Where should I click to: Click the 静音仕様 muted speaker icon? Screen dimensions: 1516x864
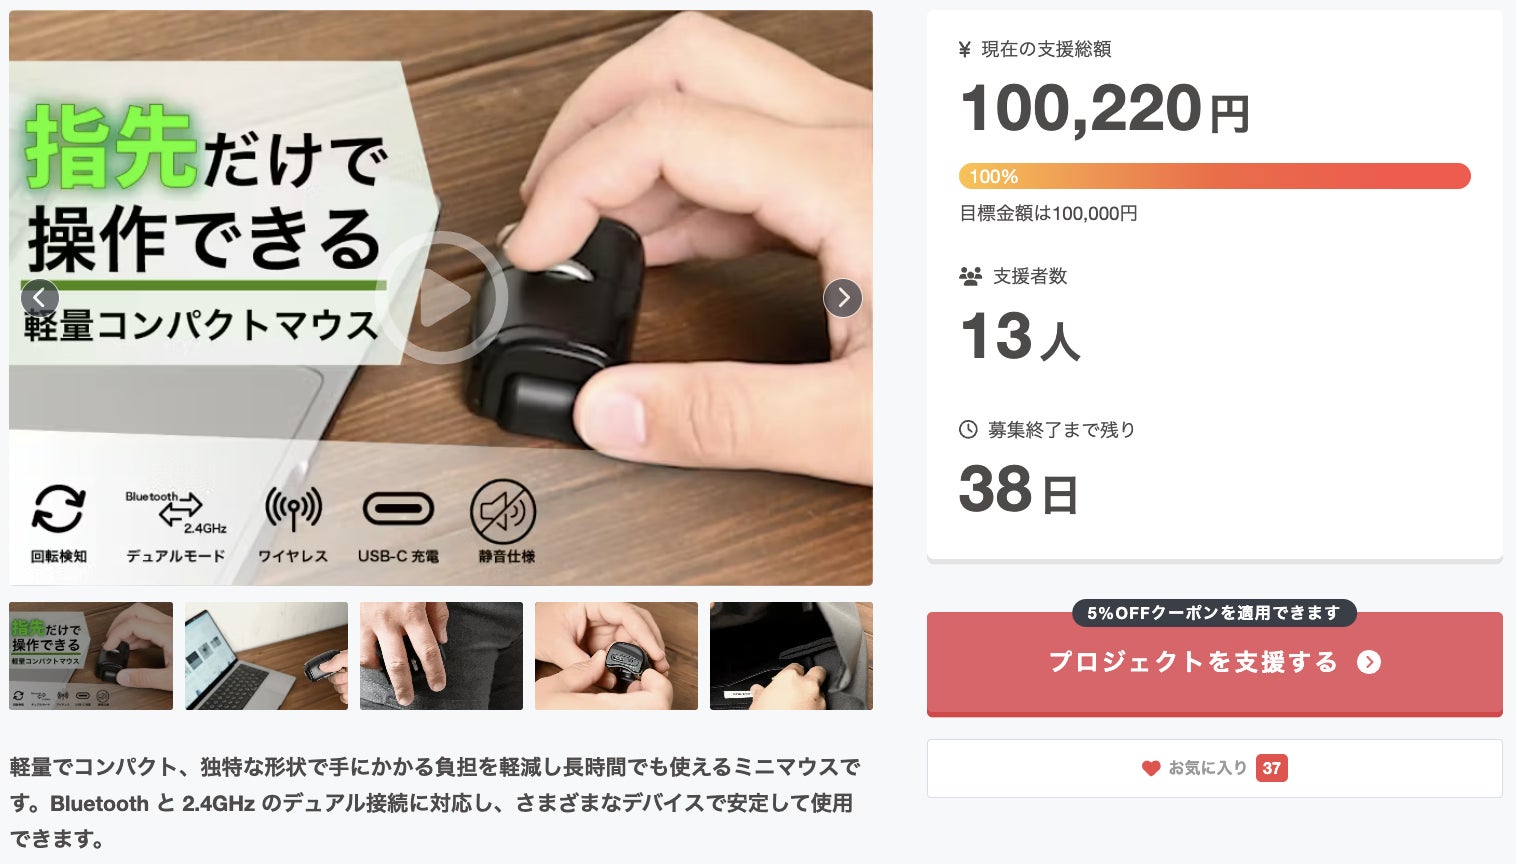click(x=503, y=512)
